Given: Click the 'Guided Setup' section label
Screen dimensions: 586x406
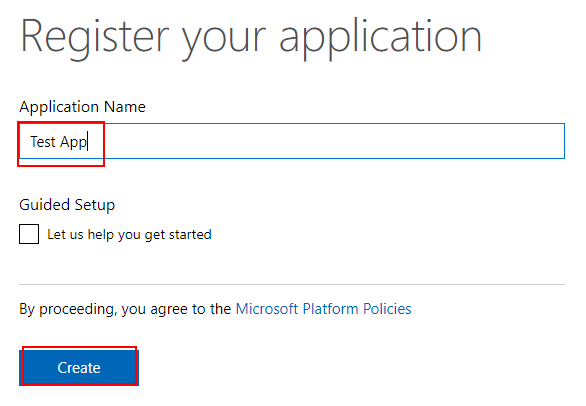Looking at the screenshot, I should (x=67, y=204).
